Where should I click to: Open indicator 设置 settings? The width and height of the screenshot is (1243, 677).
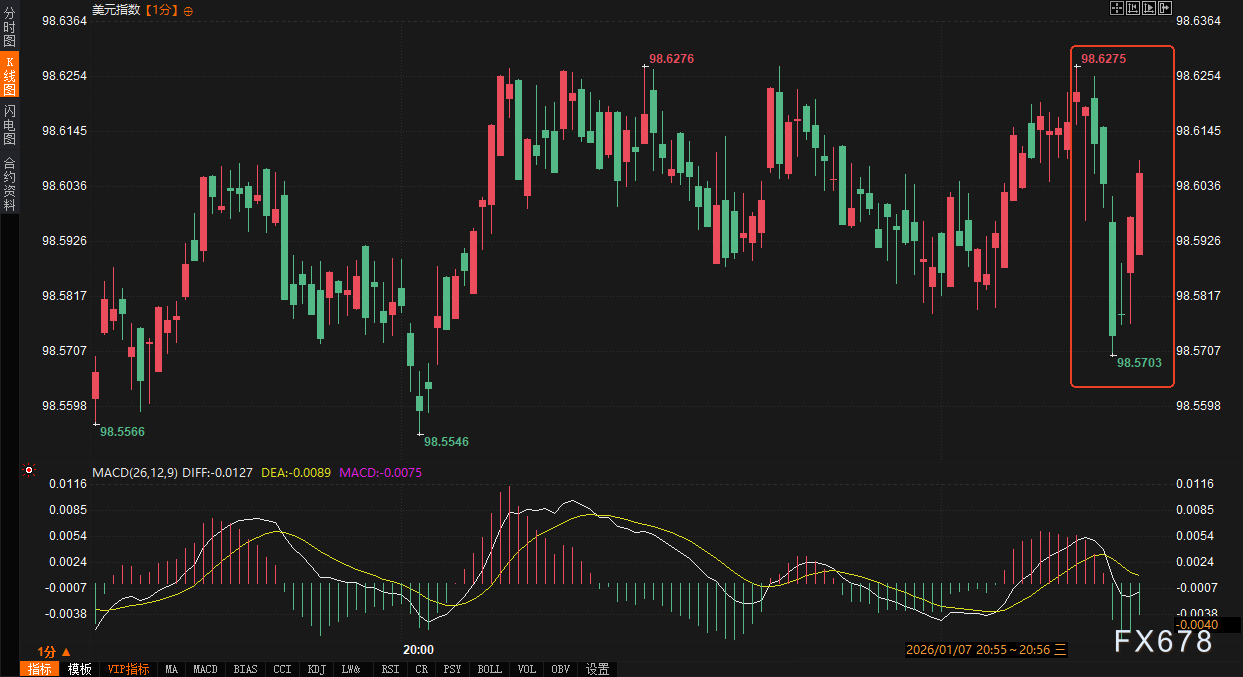598,669
